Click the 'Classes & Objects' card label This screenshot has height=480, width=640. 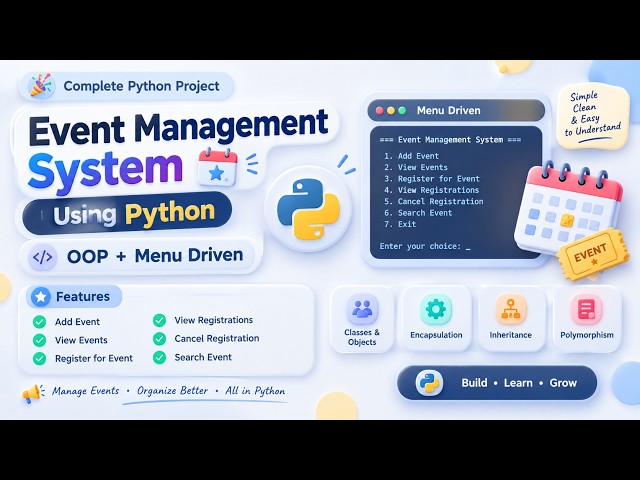pos(362,337)
